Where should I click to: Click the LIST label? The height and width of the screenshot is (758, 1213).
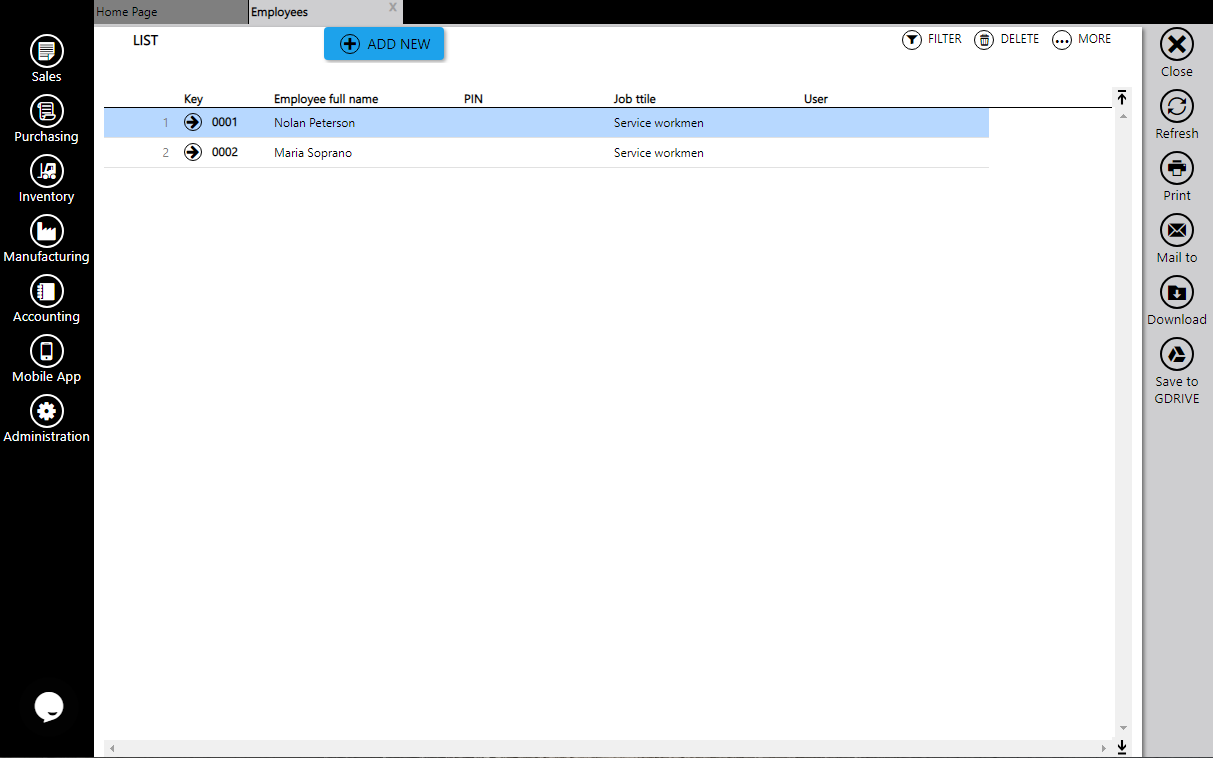point(146,41)
